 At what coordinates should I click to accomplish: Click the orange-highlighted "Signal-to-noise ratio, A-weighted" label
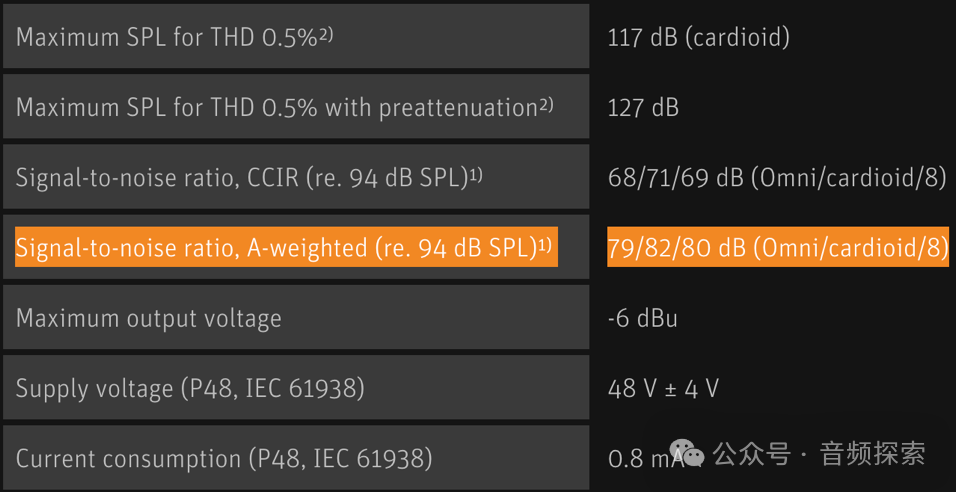tap(276, 248)
